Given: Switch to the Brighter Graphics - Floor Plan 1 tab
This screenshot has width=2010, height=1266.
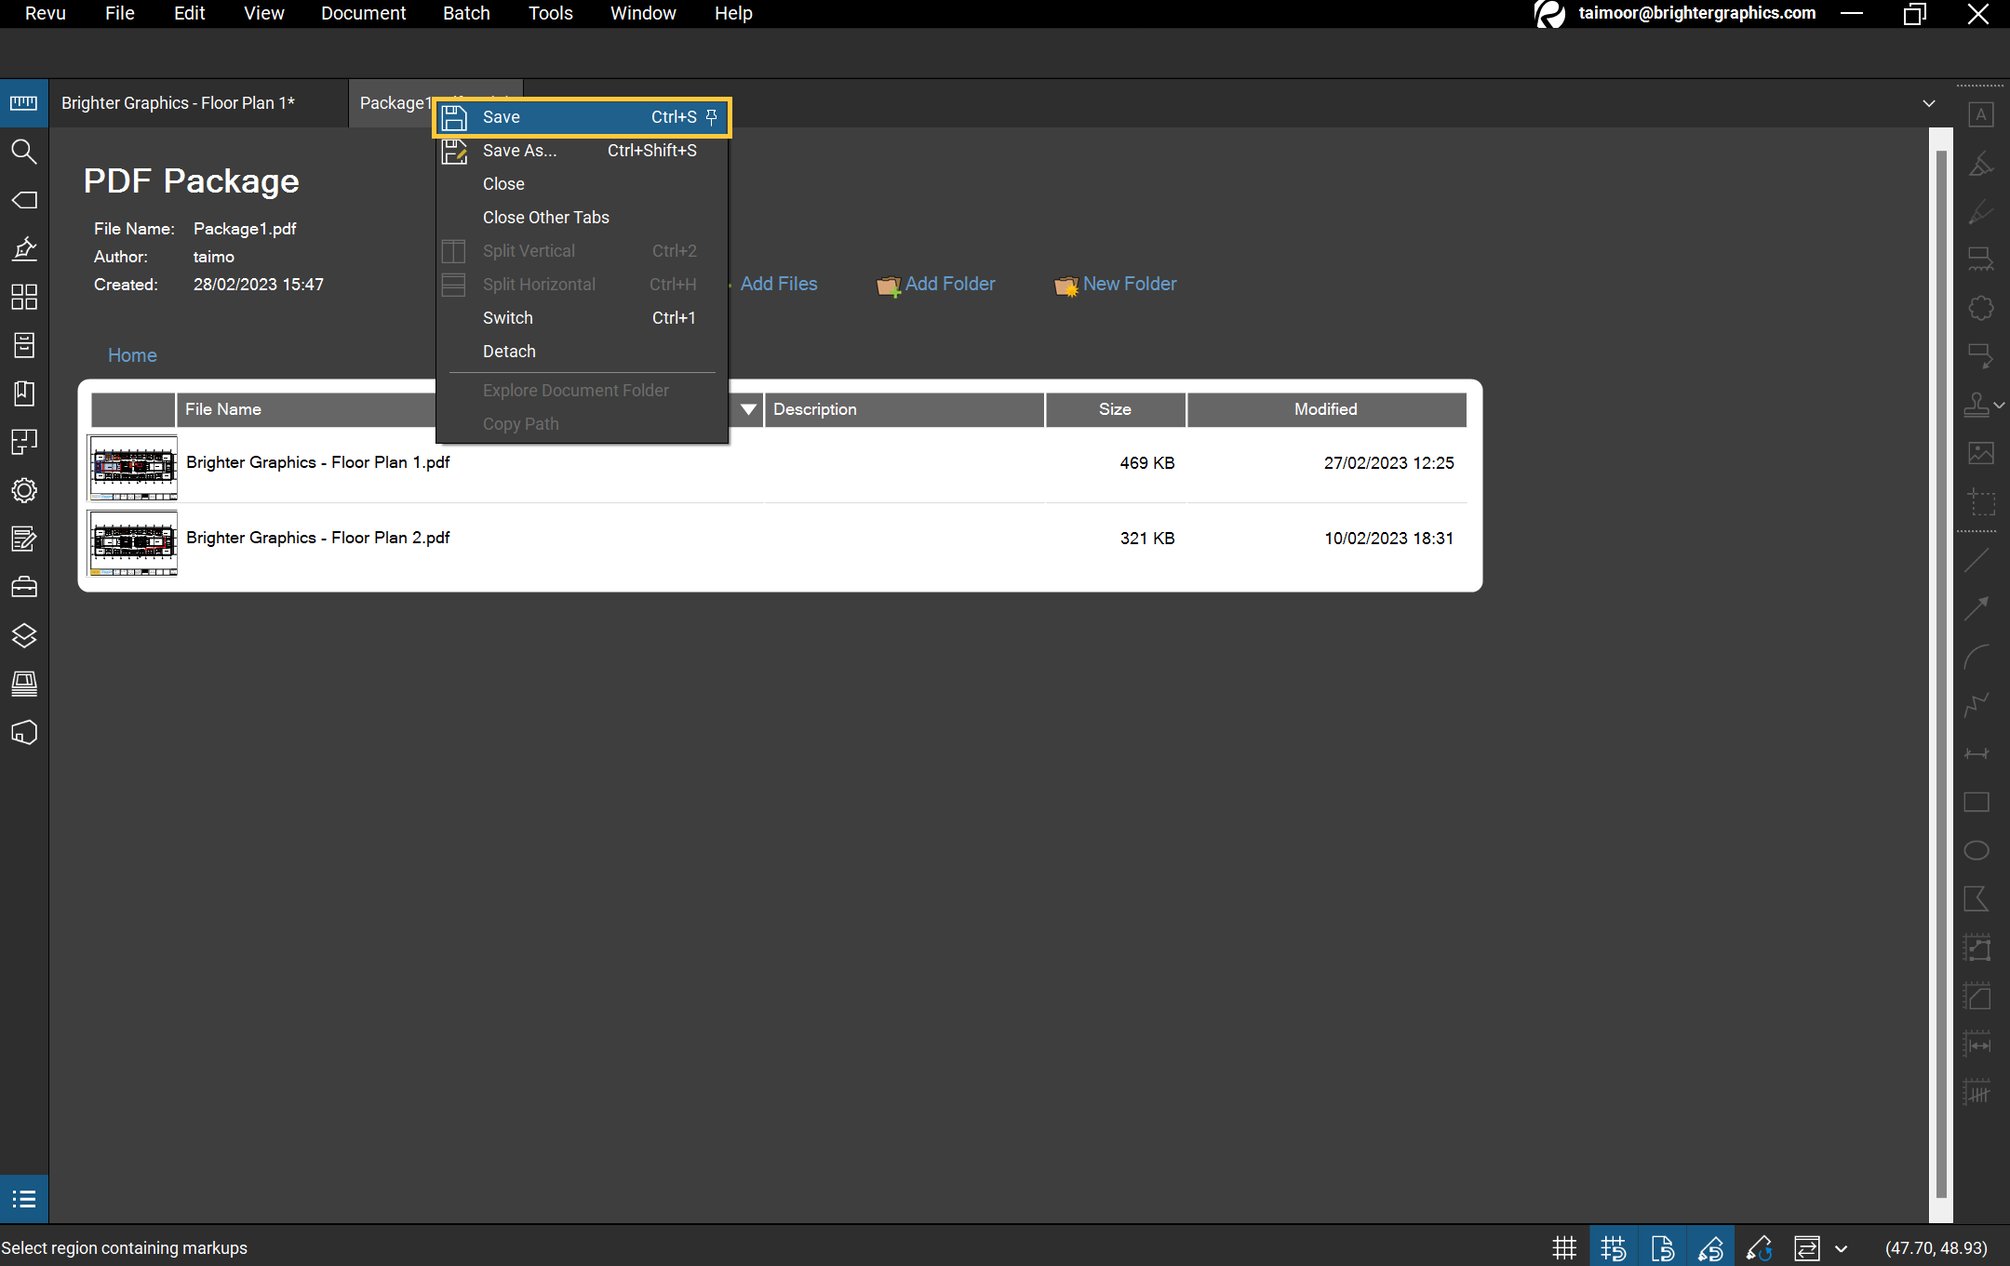Looking at the screenshot, I should point(178,103).
